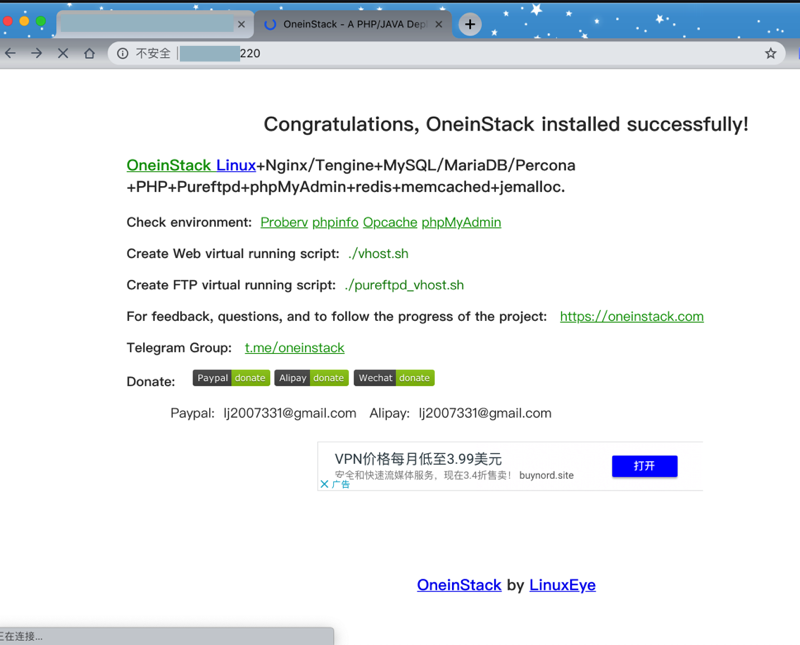Click the Alipay donate badge
The image size is (800, 645).
(311, 378)
